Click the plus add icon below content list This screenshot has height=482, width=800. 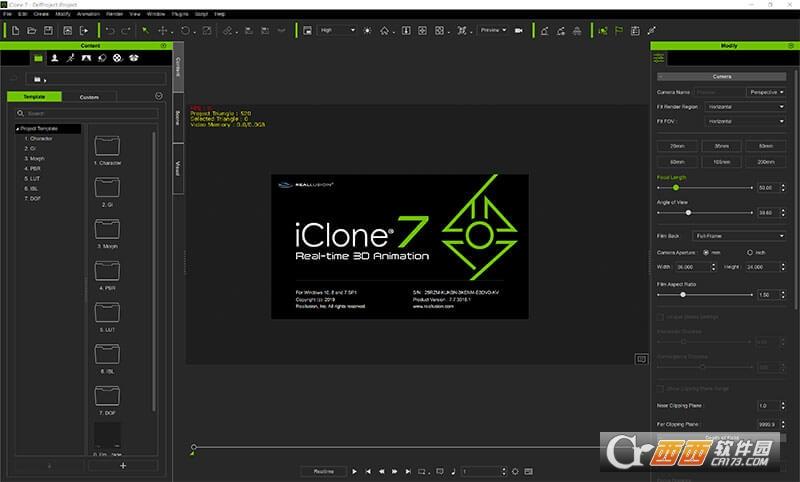(x=123, y=466)
